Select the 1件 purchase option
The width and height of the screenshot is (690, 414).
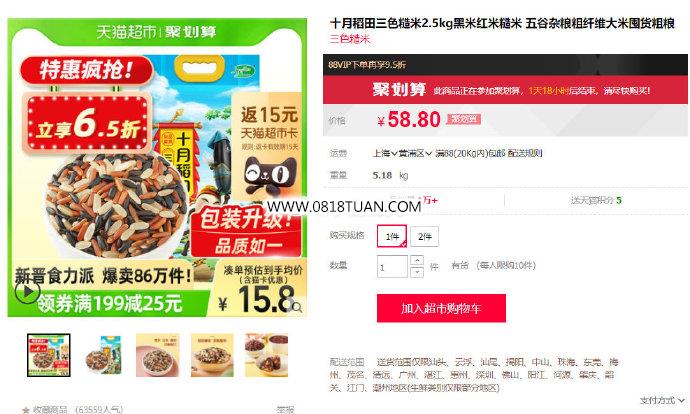(392, 236)
